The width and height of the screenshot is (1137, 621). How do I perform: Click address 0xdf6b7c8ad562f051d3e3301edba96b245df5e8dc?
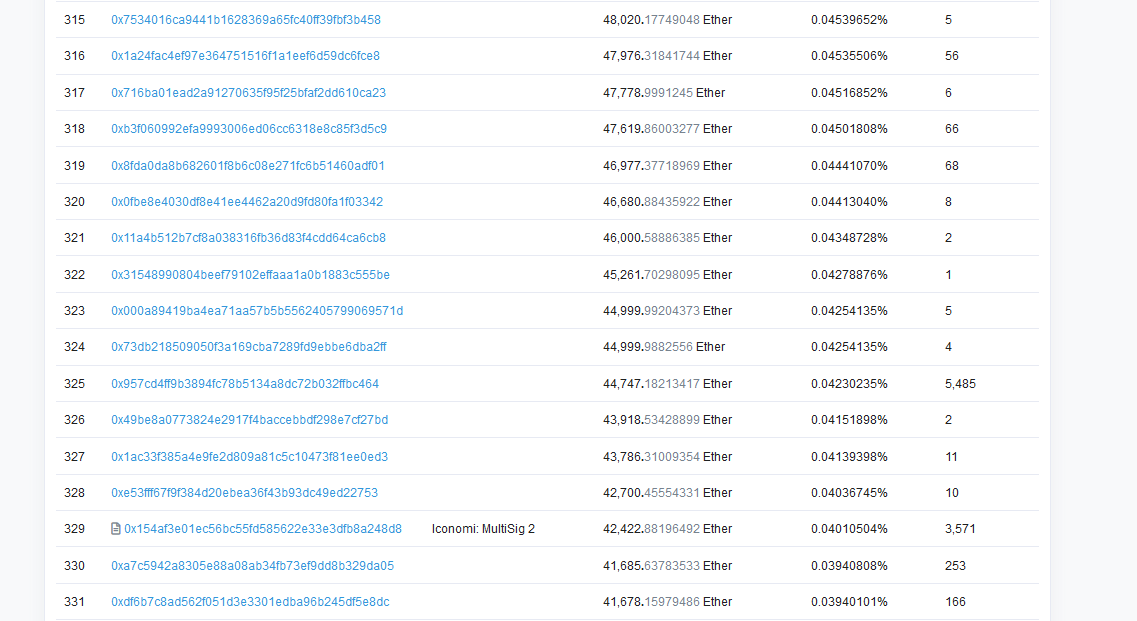(250, 602)
